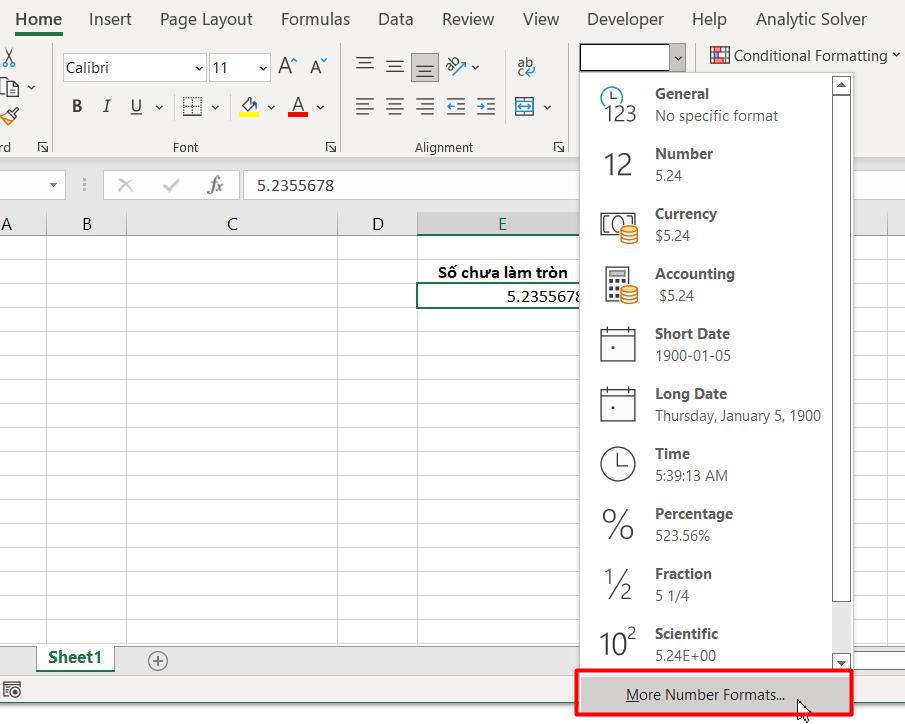The width and height of the screenshot is (905, 724).
Task: Add a new sheet with plus icon
Action: tap(157, 660)
